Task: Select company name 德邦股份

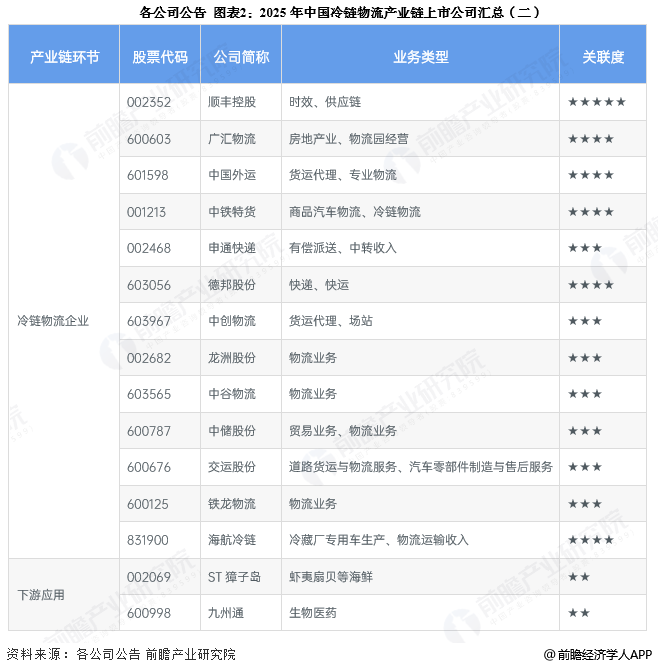Action: coord(232,285)
